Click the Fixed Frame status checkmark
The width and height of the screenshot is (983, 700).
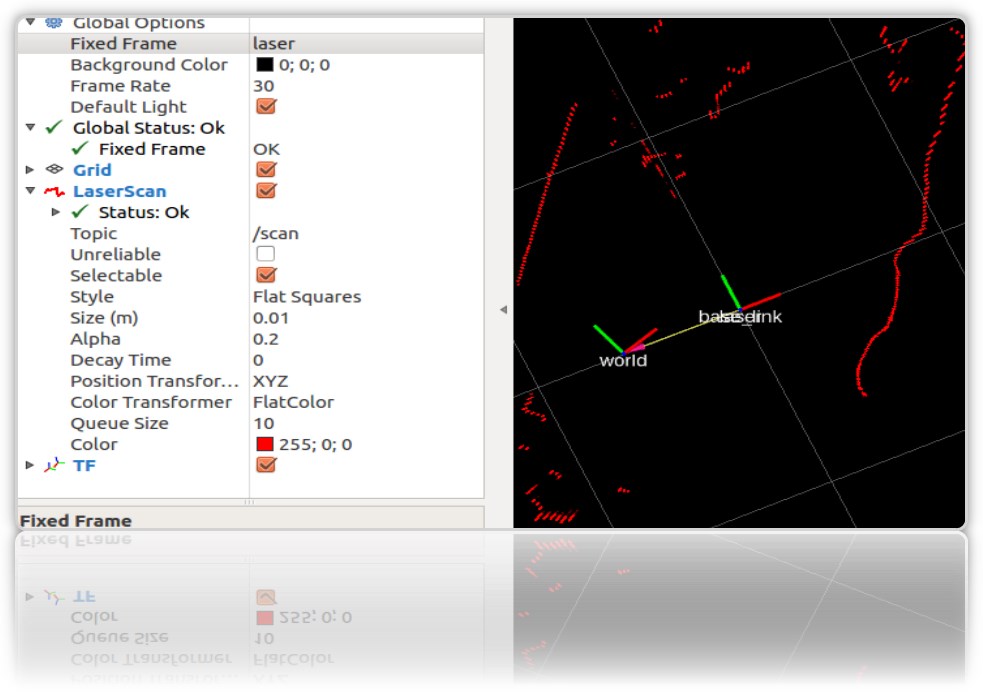point(80,149)
